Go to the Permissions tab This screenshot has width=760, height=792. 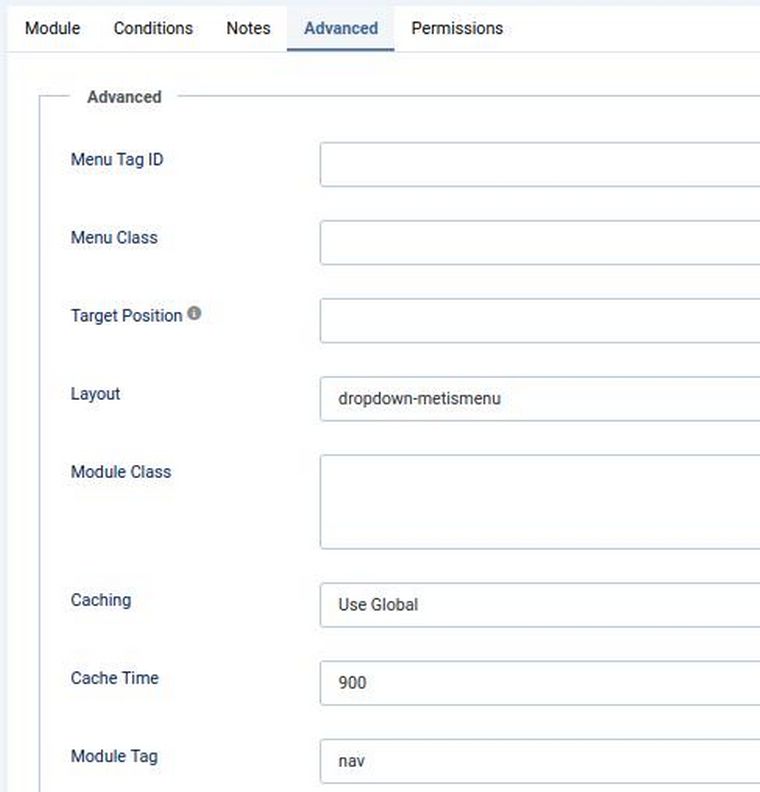click(x=457, y=28)
